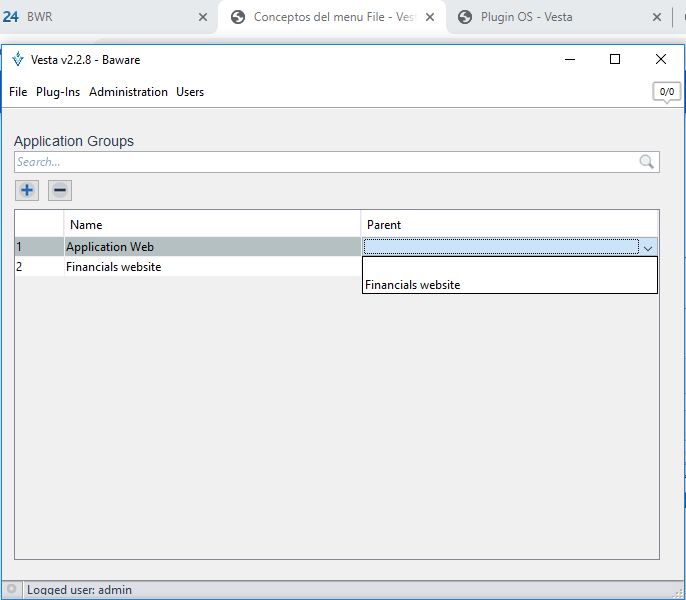Click the magnifier icon in the search box
This screenshot has width=686, height=600.
[647, 162]
